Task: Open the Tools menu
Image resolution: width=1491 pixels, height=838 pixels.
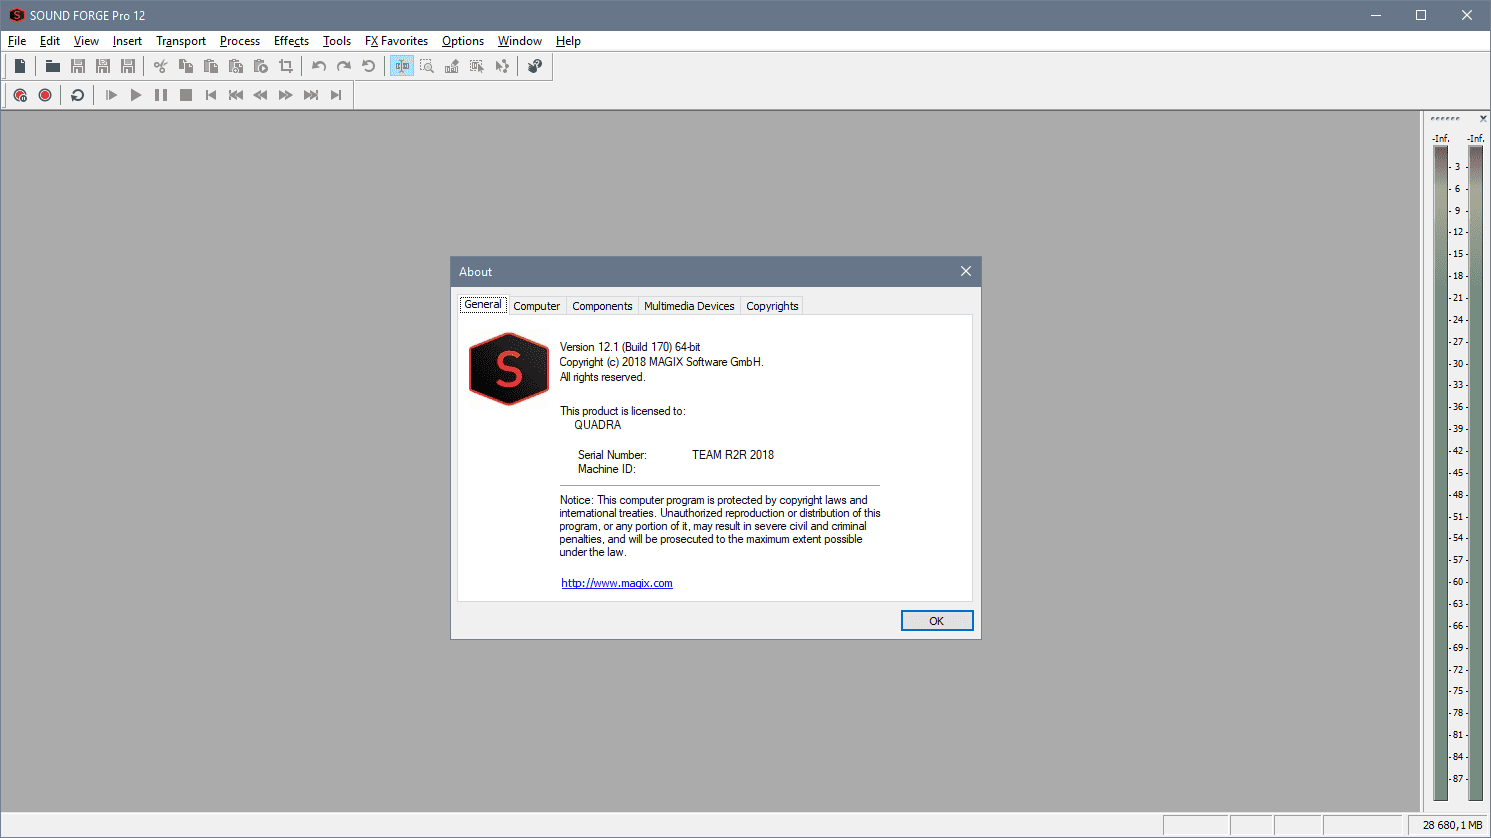Action: pyautogui.click(x=337, y=41)
